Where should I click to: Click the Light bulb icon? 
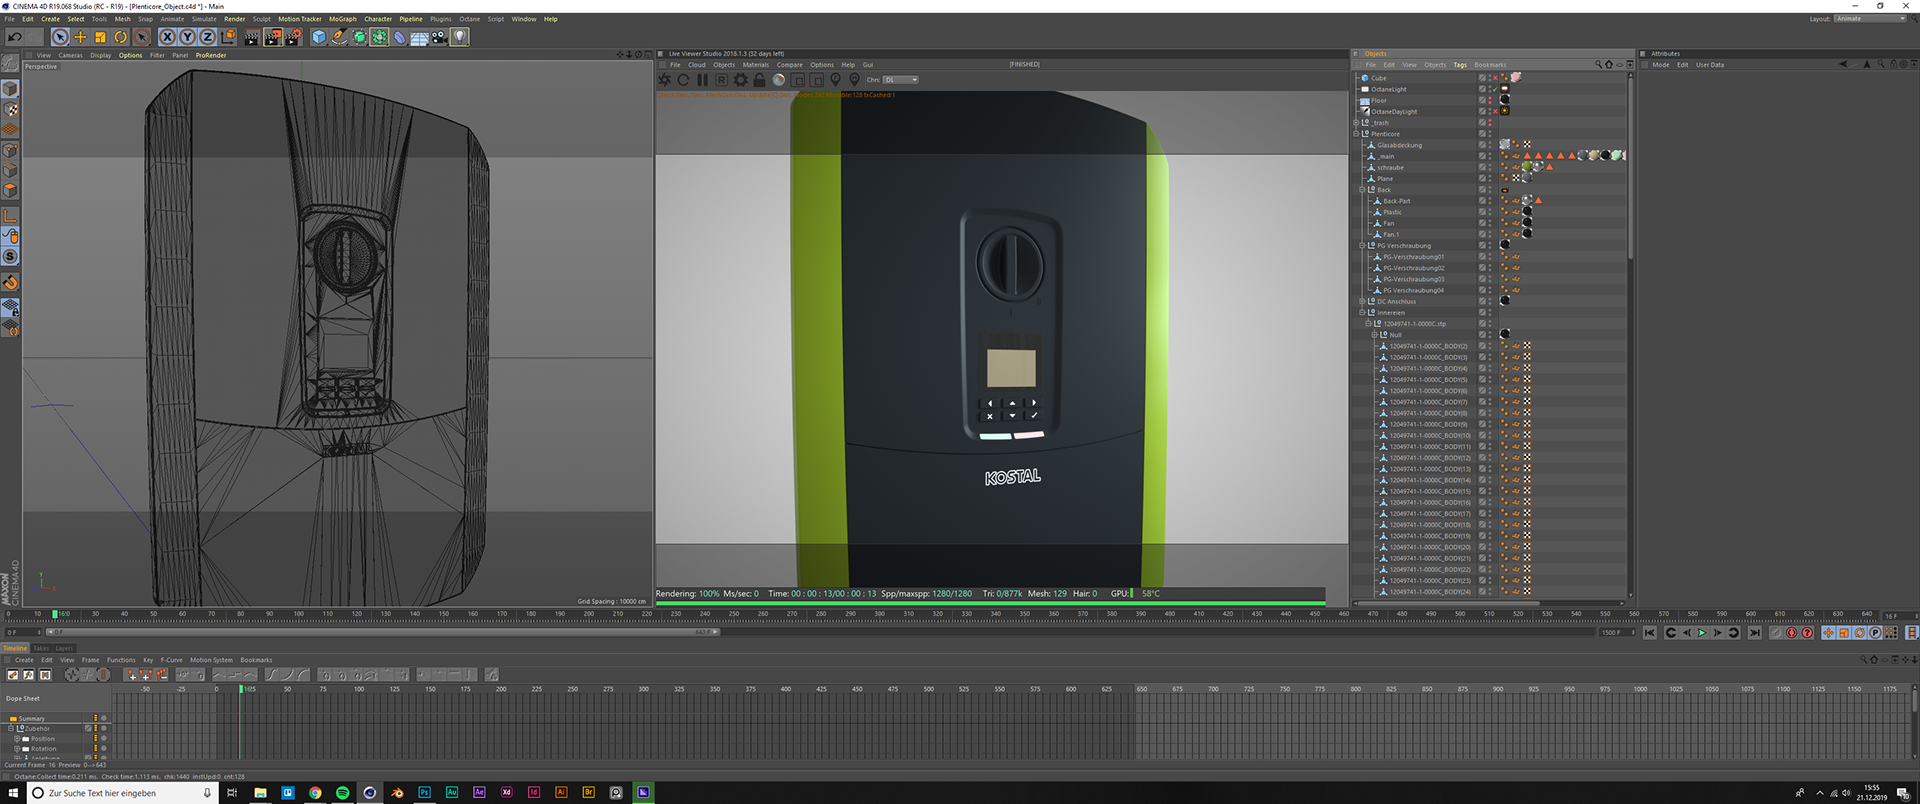(x=459, y=37)
